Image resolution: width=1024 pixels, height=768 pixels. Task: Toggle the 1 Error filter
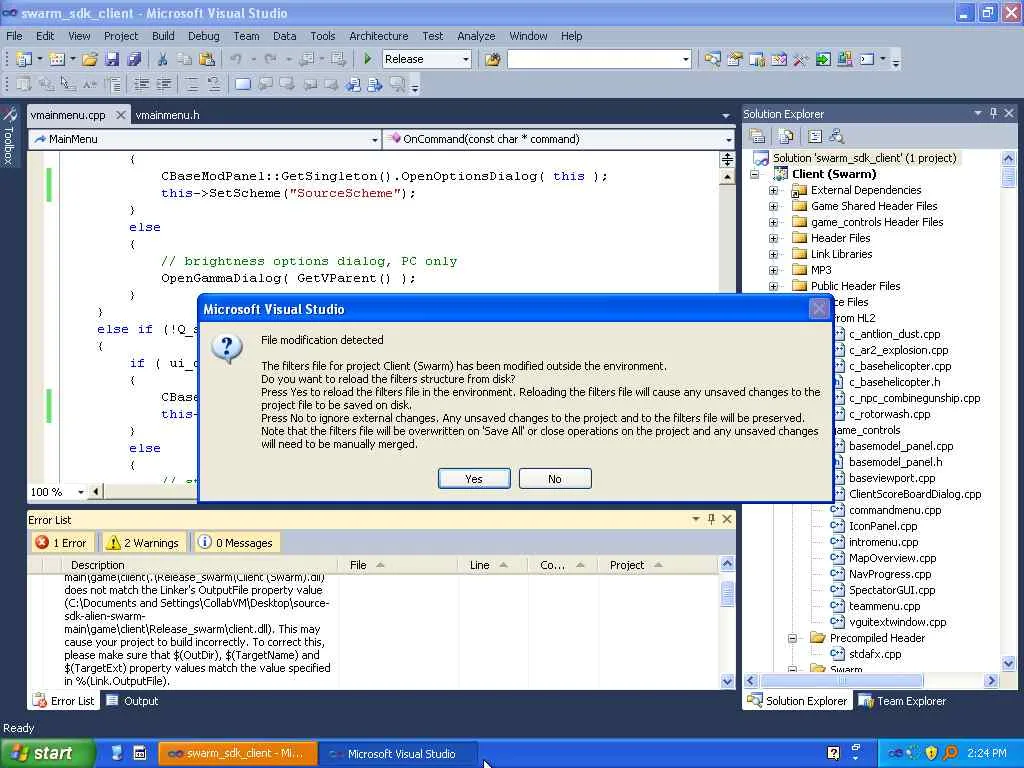pos(62,543)
